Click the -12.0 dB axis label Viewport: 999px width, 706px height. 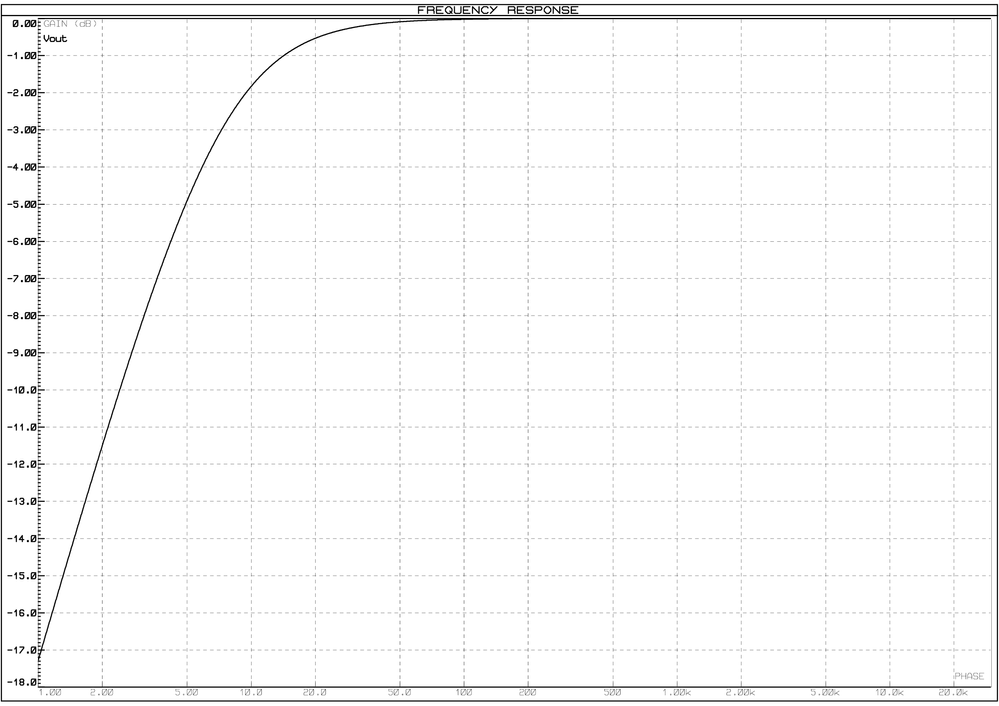point(22,464)
